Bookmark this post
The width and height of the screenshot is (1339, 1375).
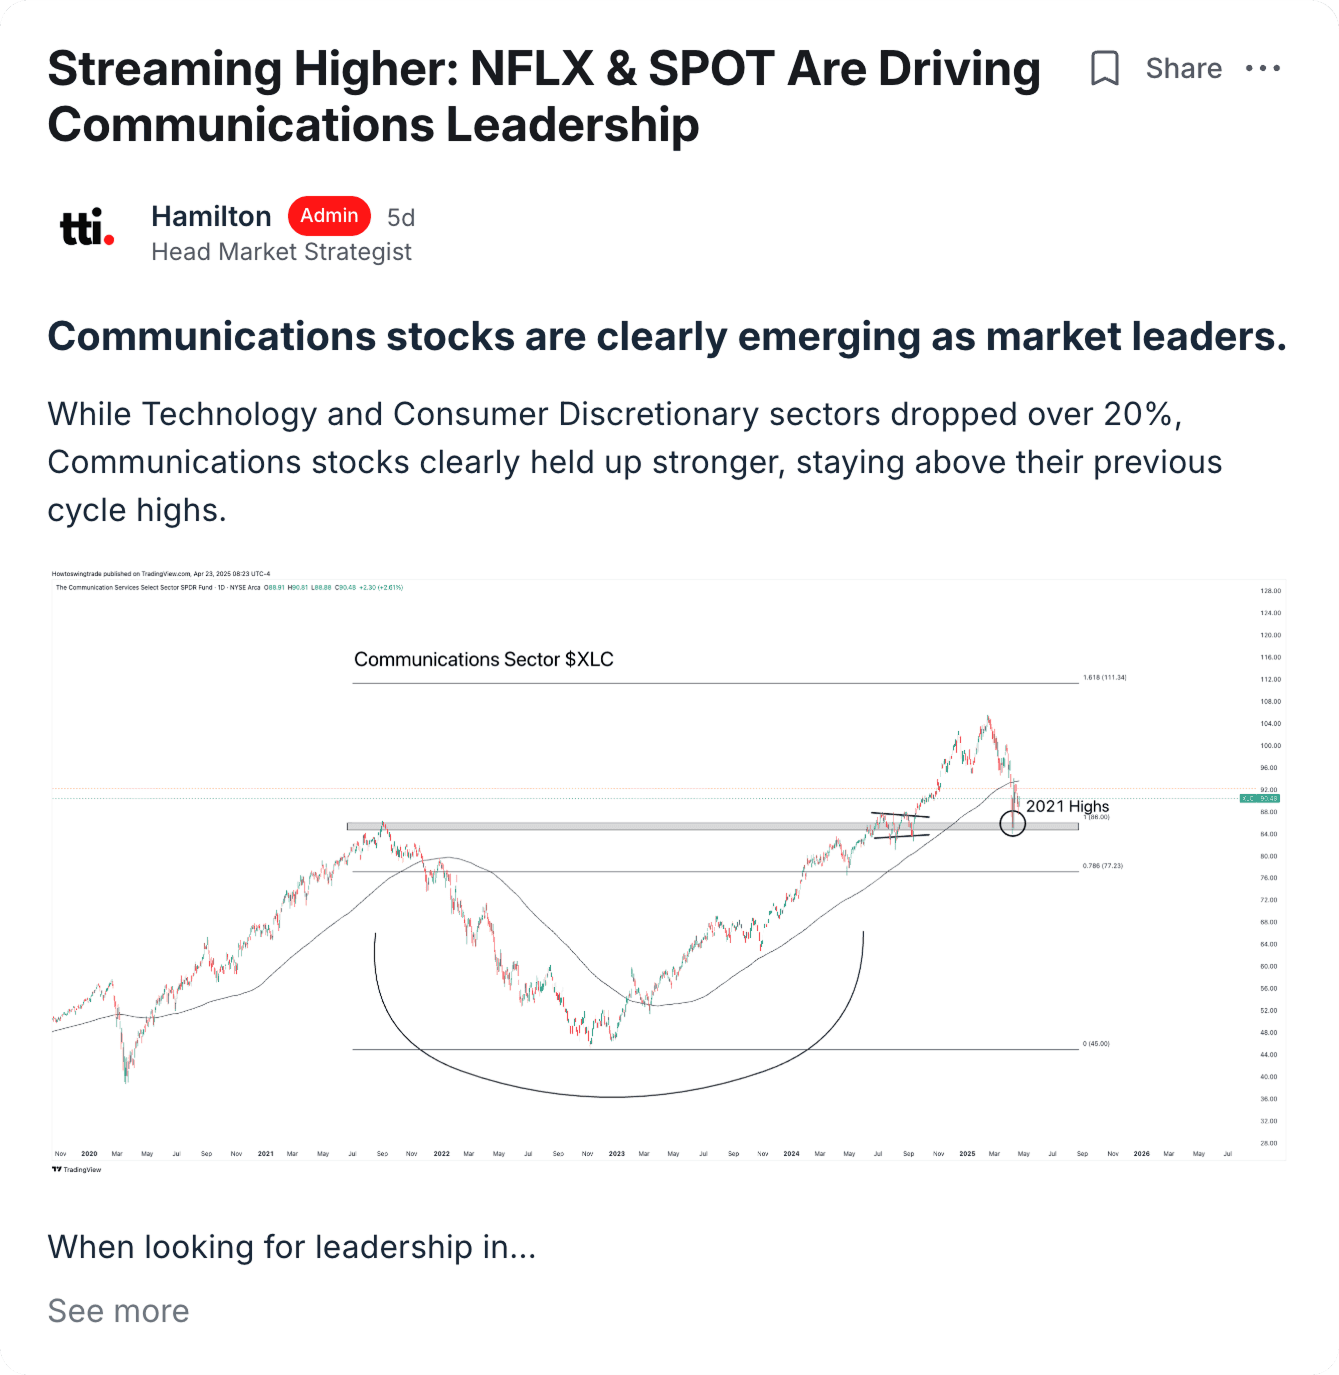[1104, 68]
